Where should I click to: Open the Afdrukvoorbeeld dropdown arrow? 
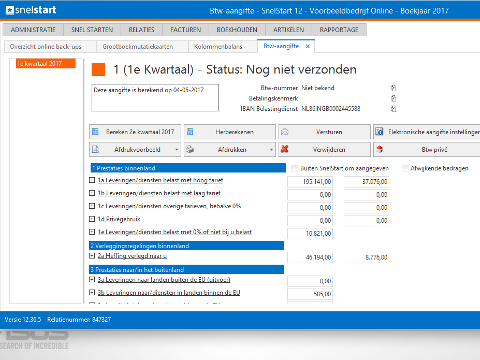(x=177, y=150)
